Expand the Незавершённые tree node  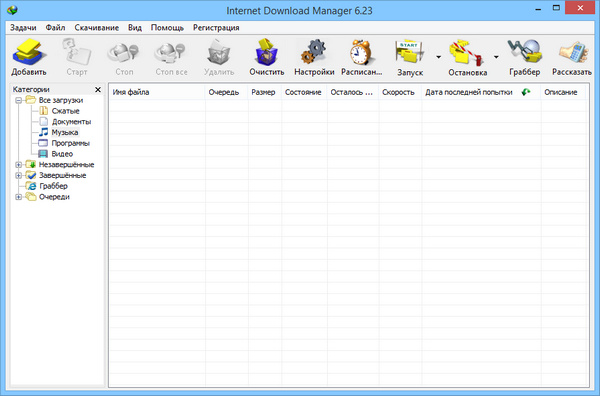(18, 165)
